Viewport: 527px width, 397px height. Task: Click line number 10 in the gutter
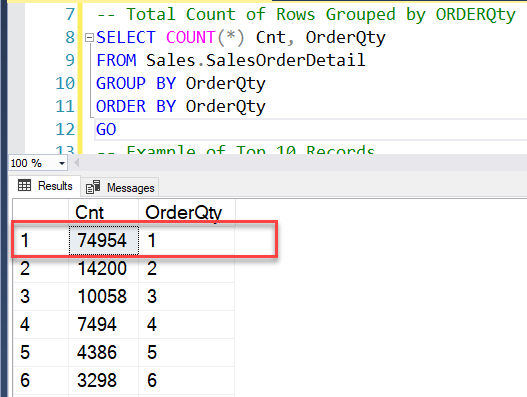[65, 83]
